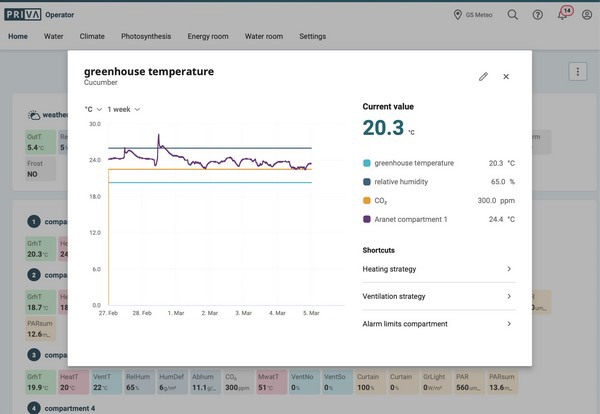Switch to the Climate tab

click(x=92, y=36)
